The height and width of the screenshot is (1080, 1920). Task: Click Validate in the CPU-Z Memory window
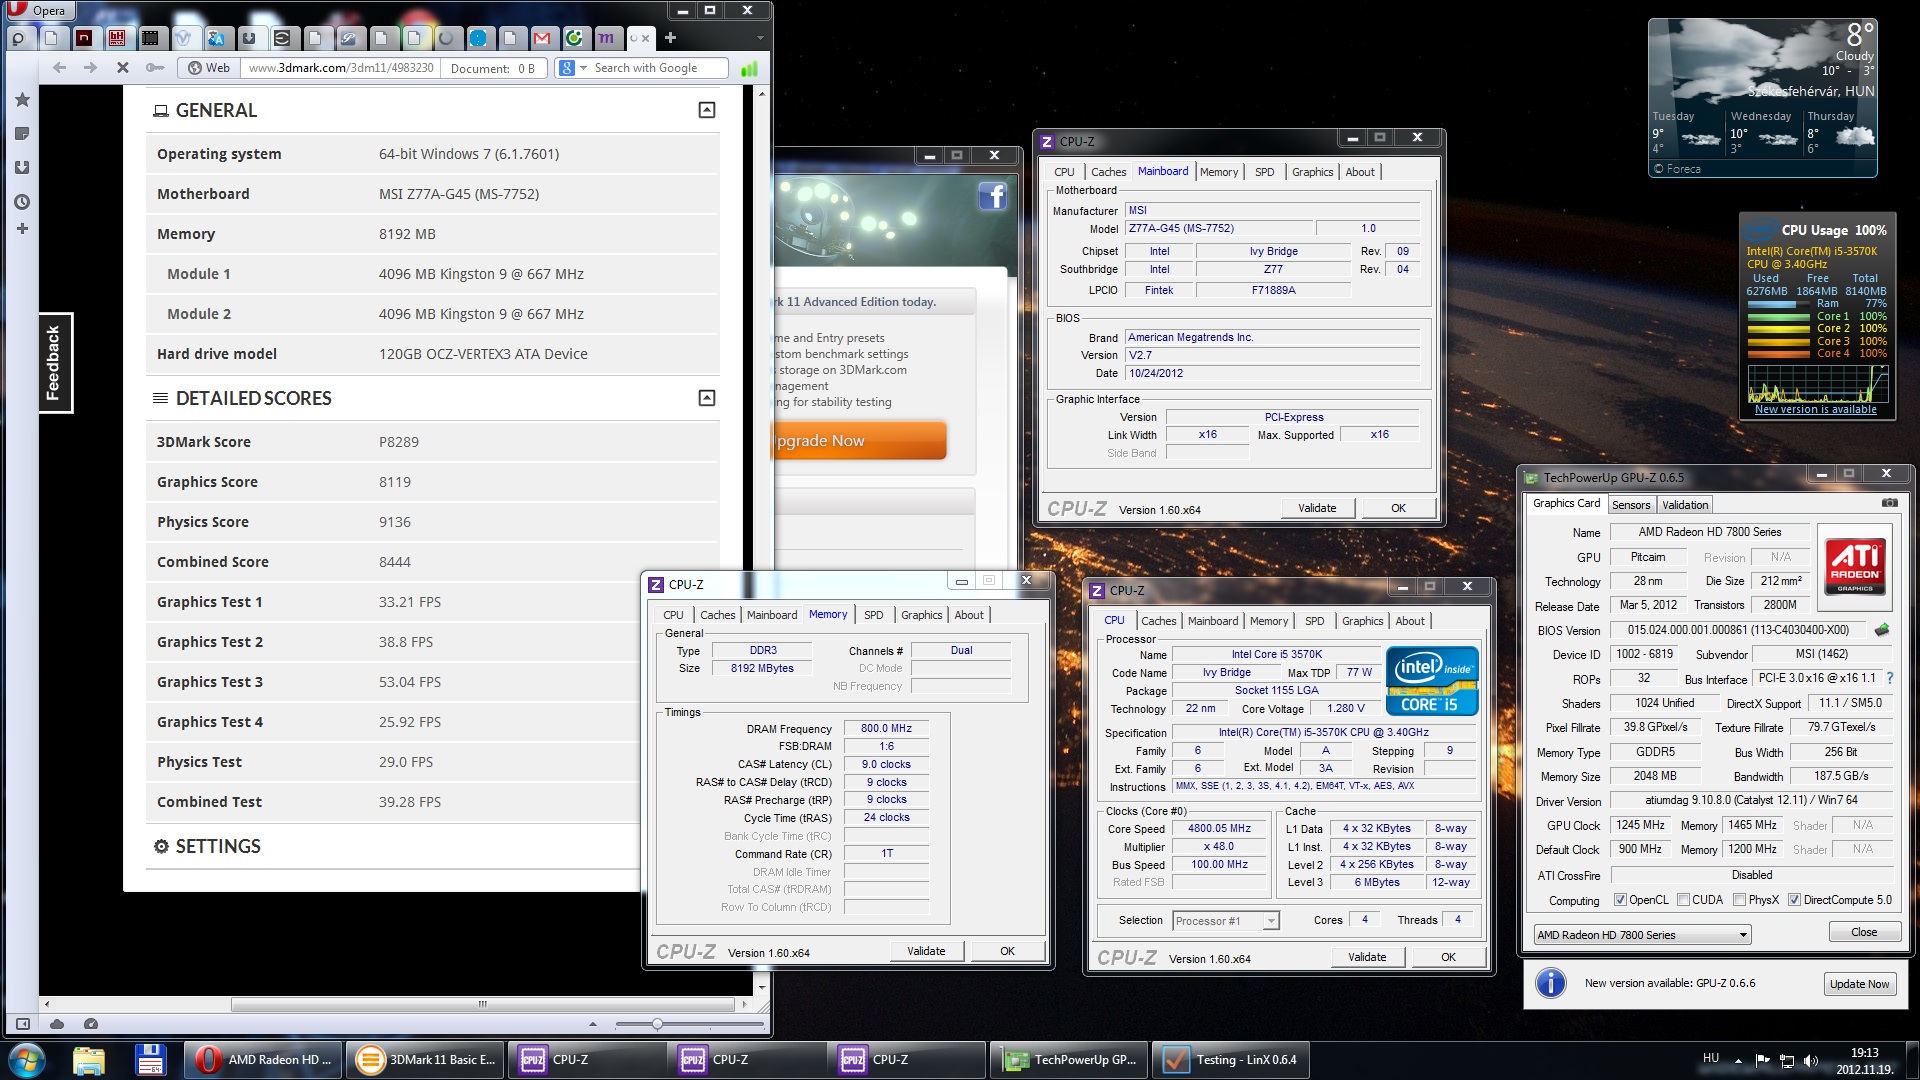[x=926, y=951]
